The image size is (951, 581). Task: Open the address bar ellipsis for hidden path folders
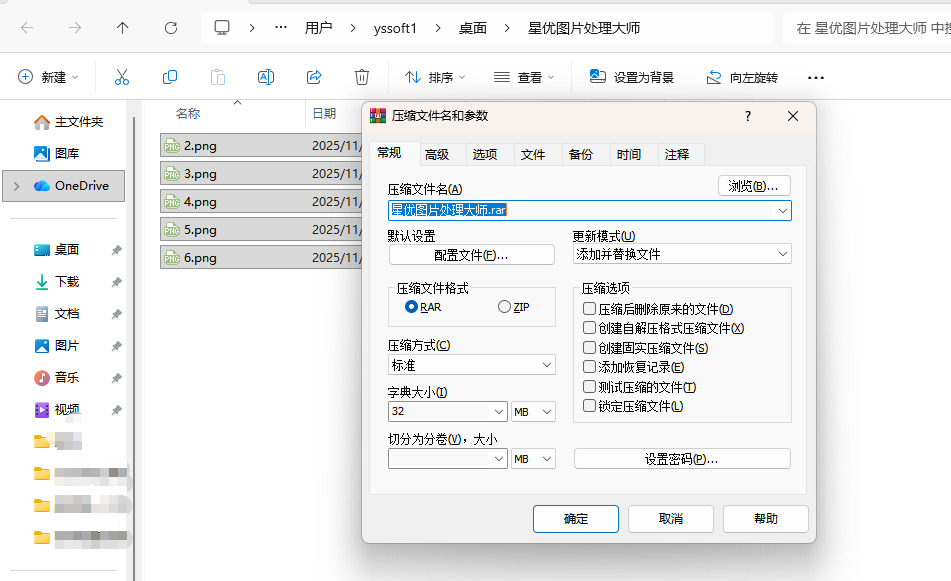click(x=281, y=27)
